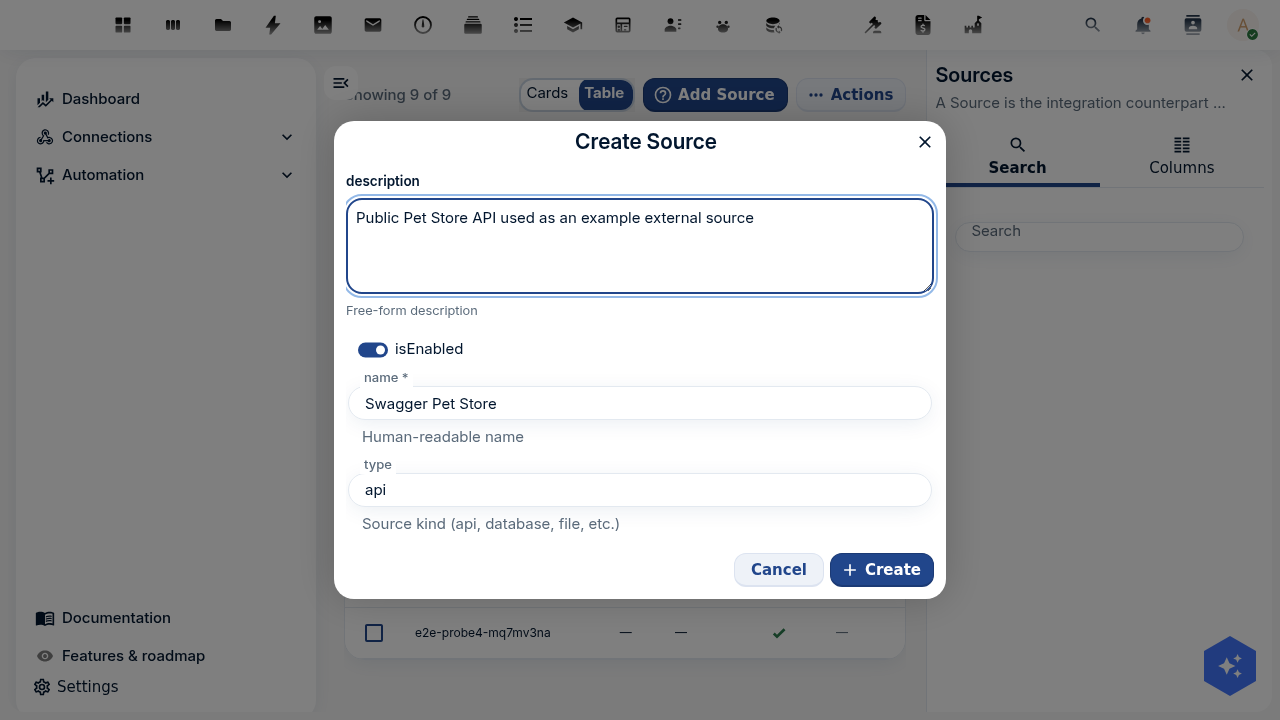
Task: Open the contact card icon near avatar
Action: pos(1193,25)
